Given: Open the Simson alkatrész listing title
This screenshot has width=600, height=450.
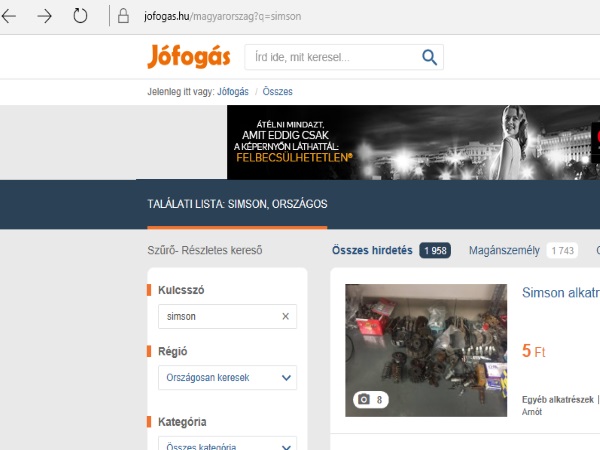Looking at the screenshot, I should [x=561, y=293].
